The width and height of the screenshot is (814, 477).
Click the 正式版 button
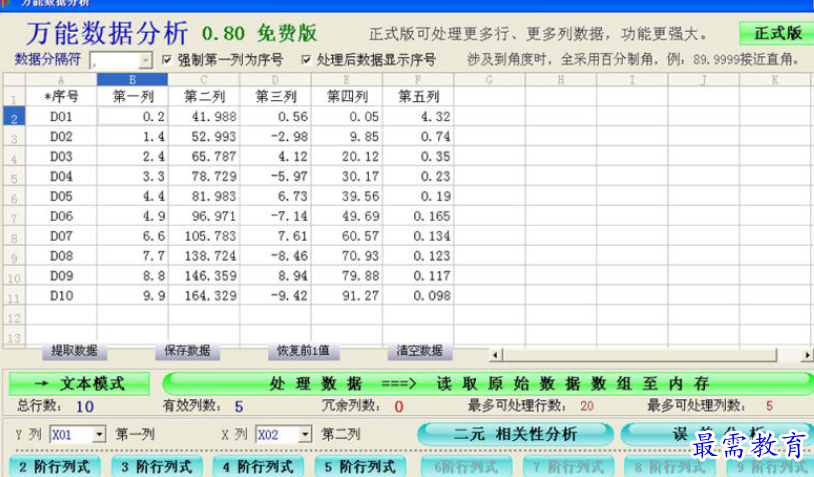(777, 34)
